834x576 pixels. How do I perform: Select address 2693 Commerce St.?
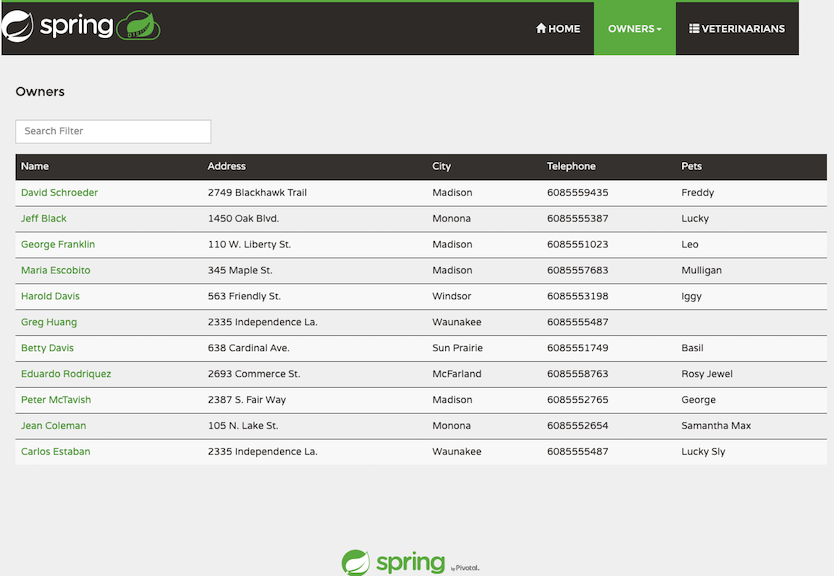pyautogui.click(x=254, y=374)
